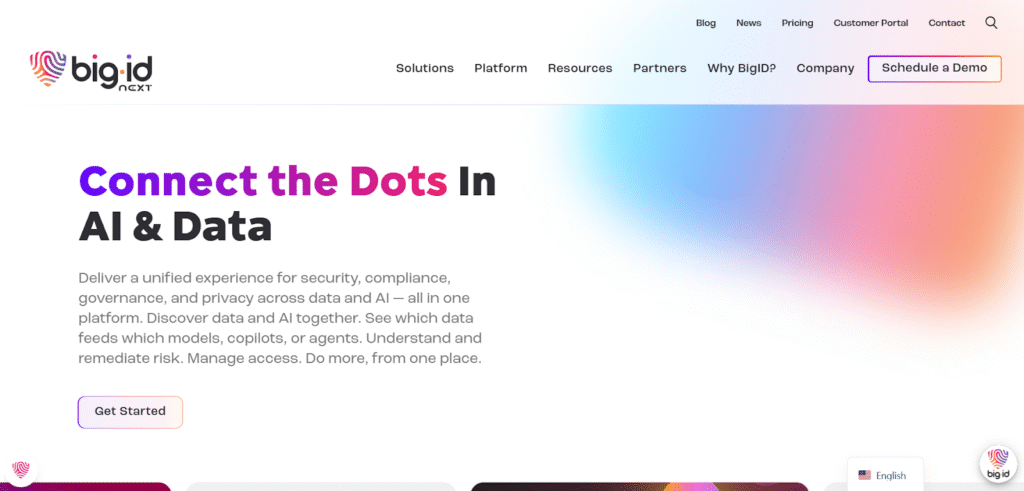Click the Schedule a Demo button
1024x491 pixels.
[934, 69]
